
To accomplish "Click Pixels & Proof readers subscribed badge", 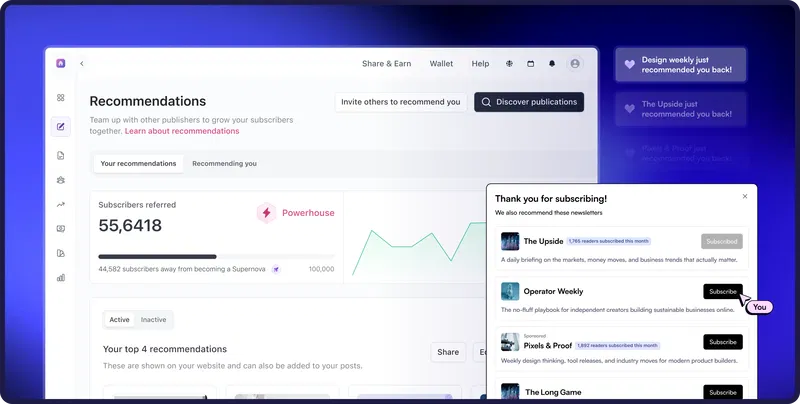I will [x=617, y=345].
